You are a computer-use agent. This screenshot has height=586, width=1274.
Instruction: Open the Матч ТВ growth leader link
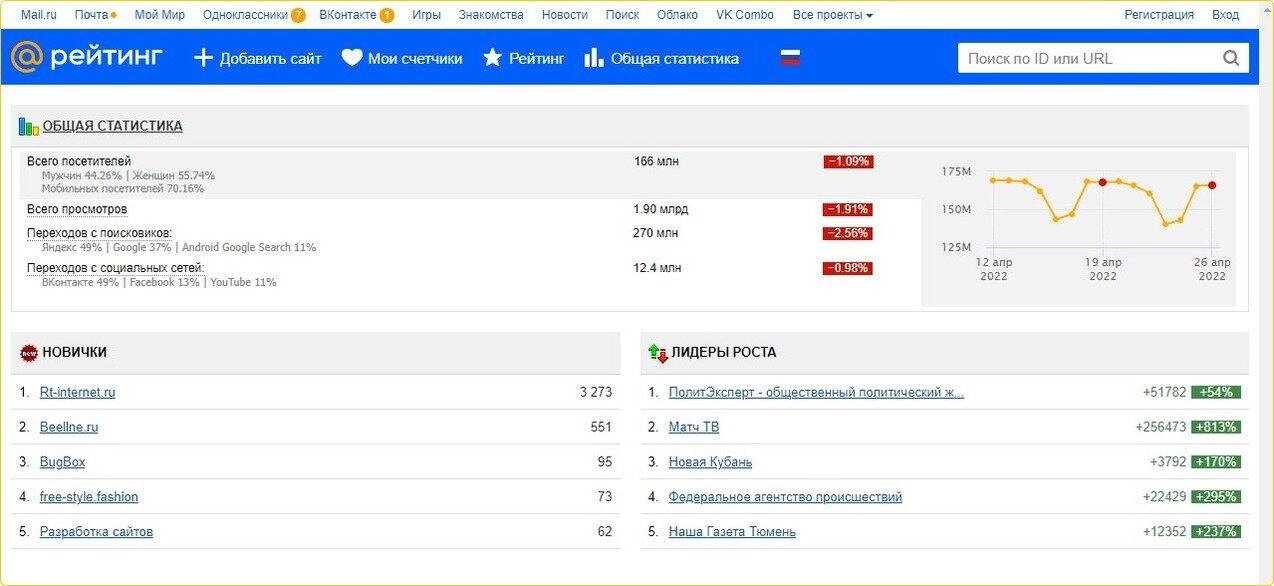(x=693, y=427)
